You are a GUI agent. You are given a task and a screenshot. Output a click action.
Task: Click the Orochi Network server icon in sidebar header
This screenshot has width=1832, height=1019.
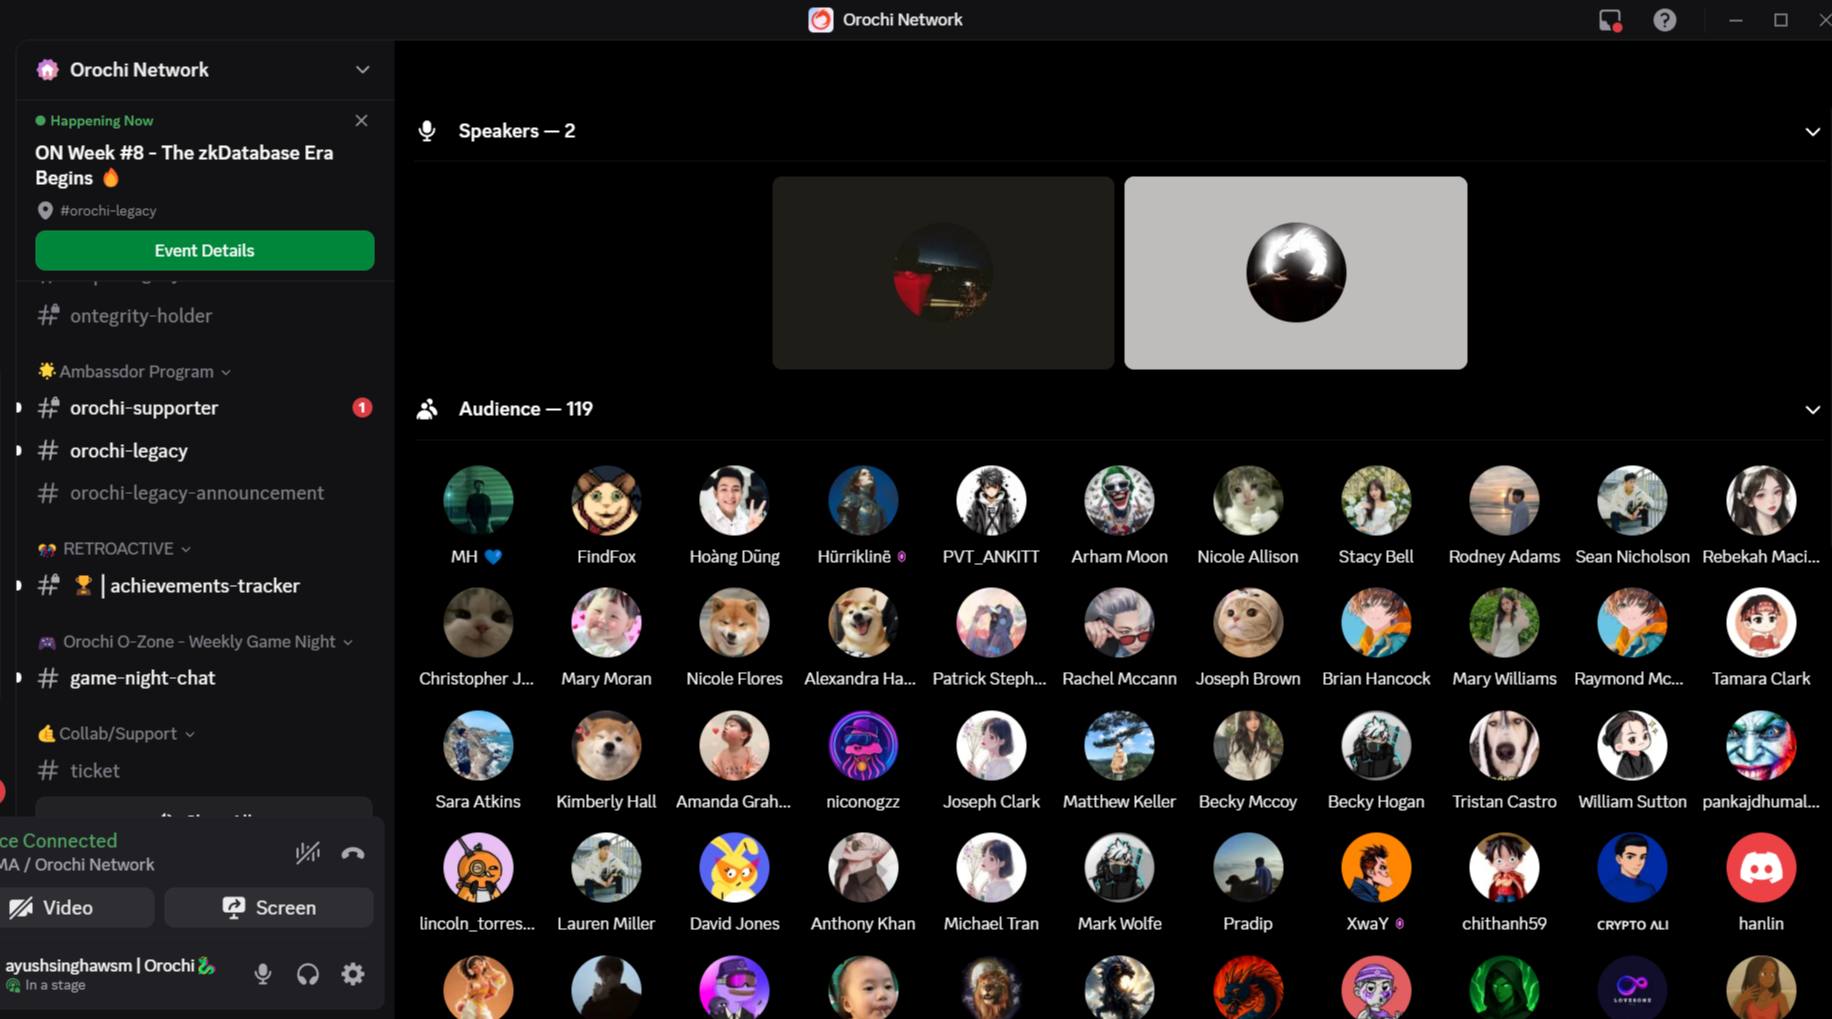(x=47, y=70)
